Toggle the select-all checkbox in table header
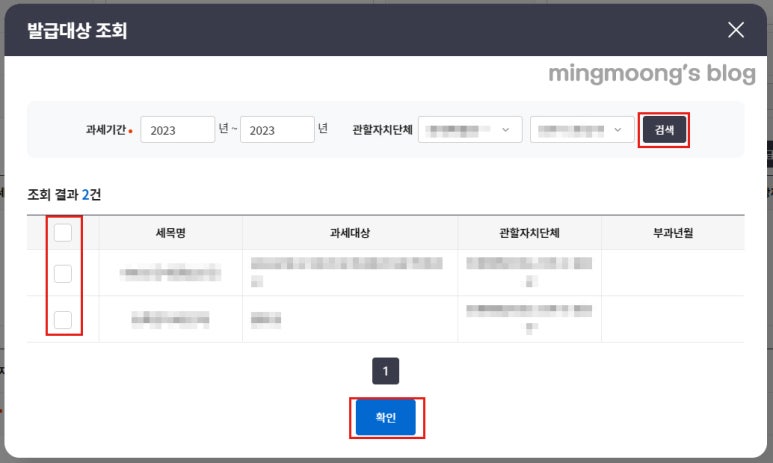The height and width of the screenshot is (463, 773). click(x=63, y=233)
